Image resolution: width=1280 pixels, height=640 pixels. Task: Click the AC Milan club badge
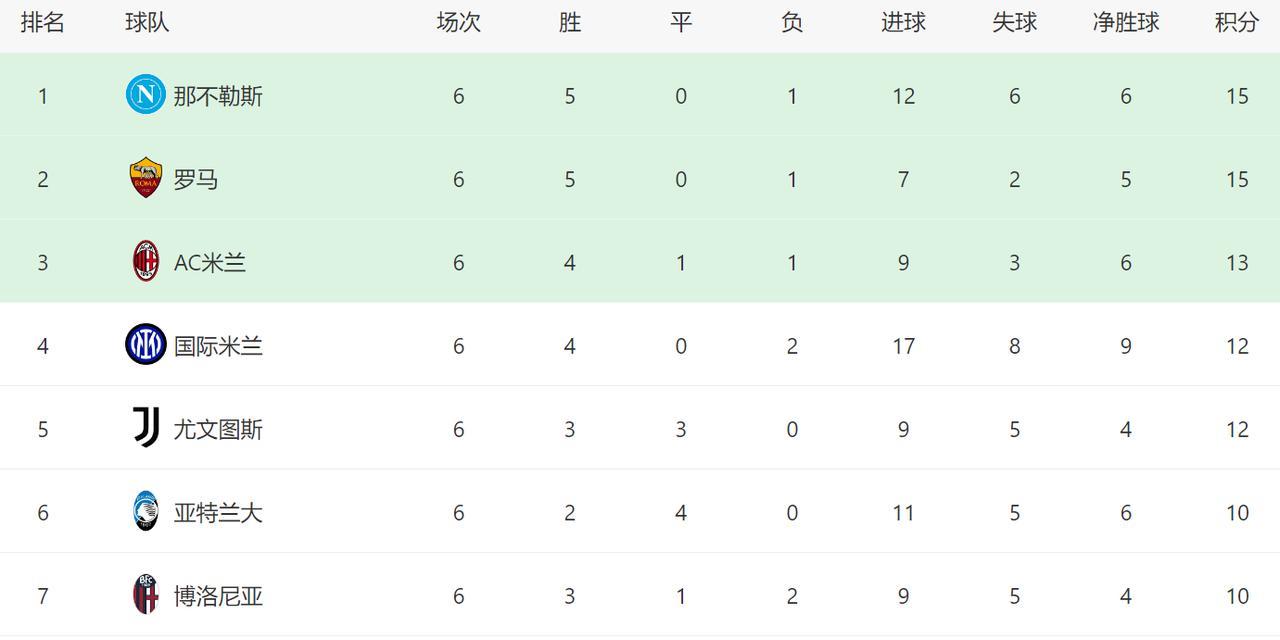[146, 262]
